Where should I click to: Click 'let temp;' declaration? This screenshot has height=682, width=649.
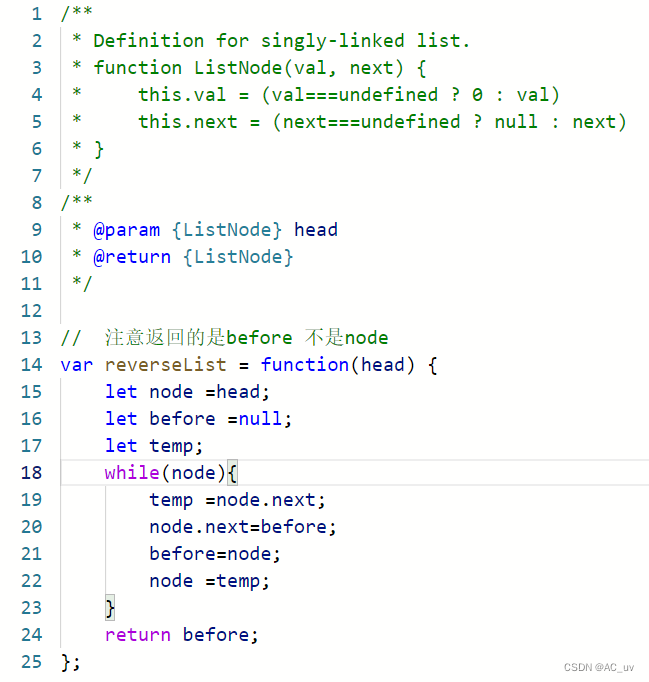pyautogui.click(x=154, y=446)
